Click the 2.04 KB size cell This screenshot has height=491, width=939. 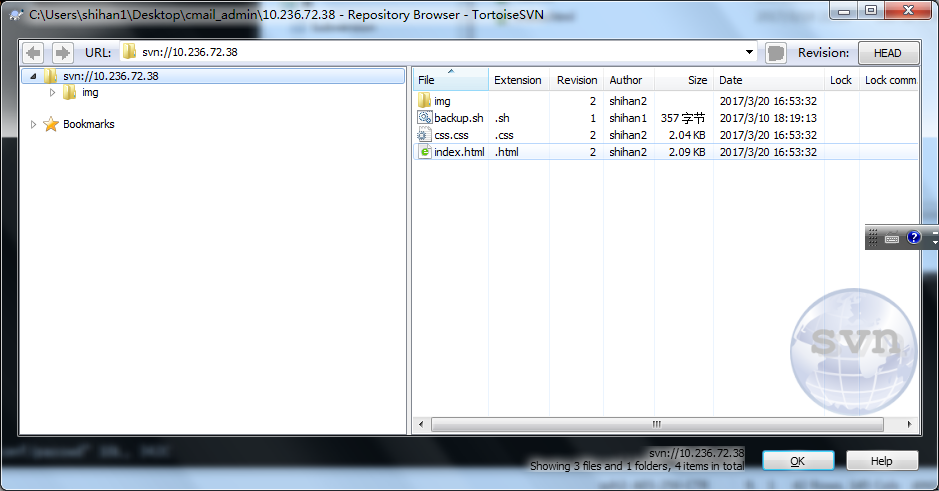pos(687,135)
